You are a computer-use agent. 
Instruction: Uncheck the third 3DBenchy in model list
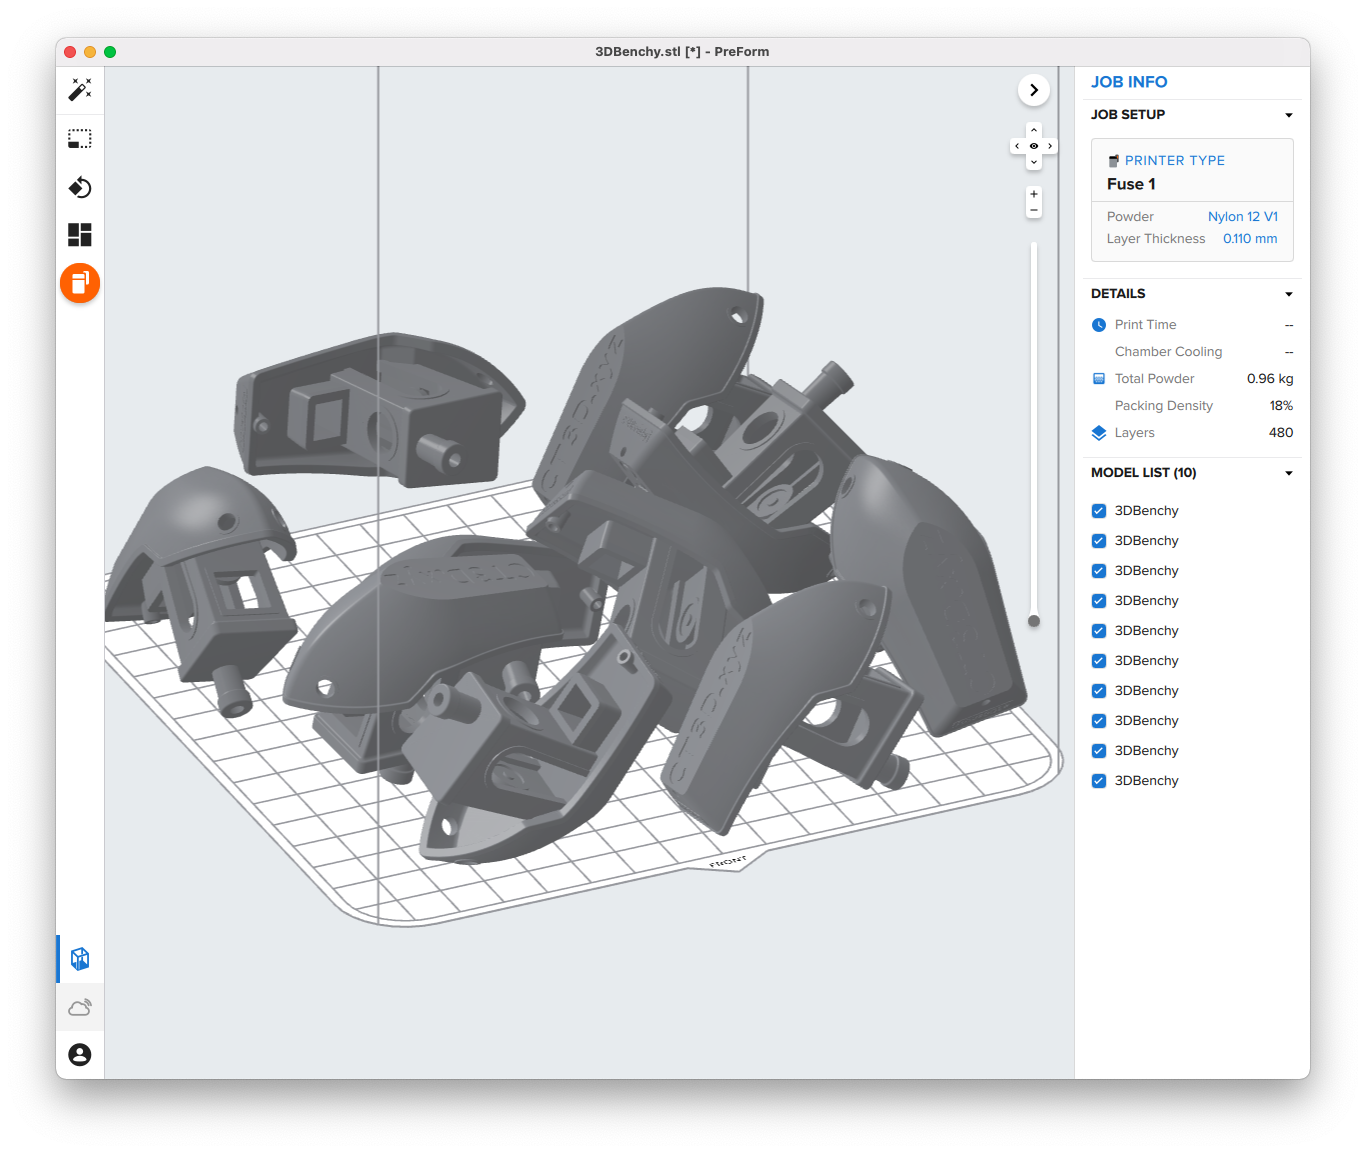(x=1099, y=571)
